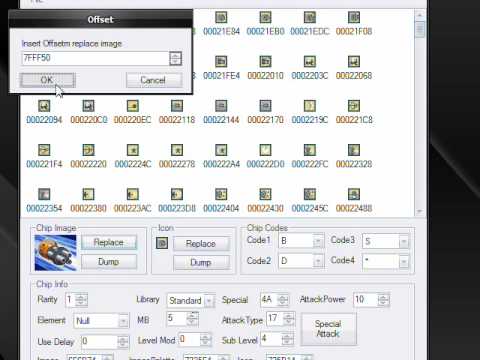Select chip icon labeled 000221F4
Screen dimensions: 480x360
click(44, 150)
